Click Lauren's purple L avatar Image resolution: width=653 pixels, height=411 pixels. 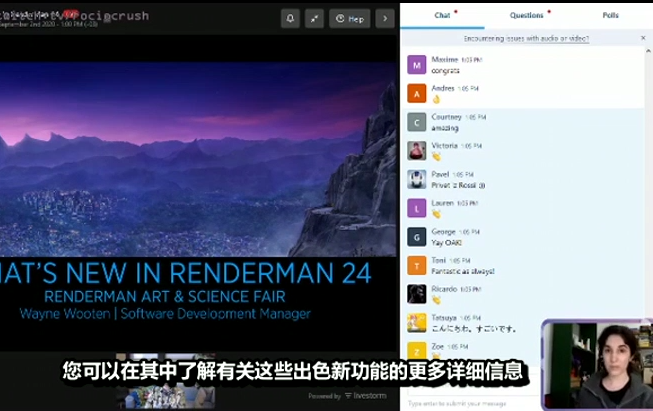coord(416,209)
